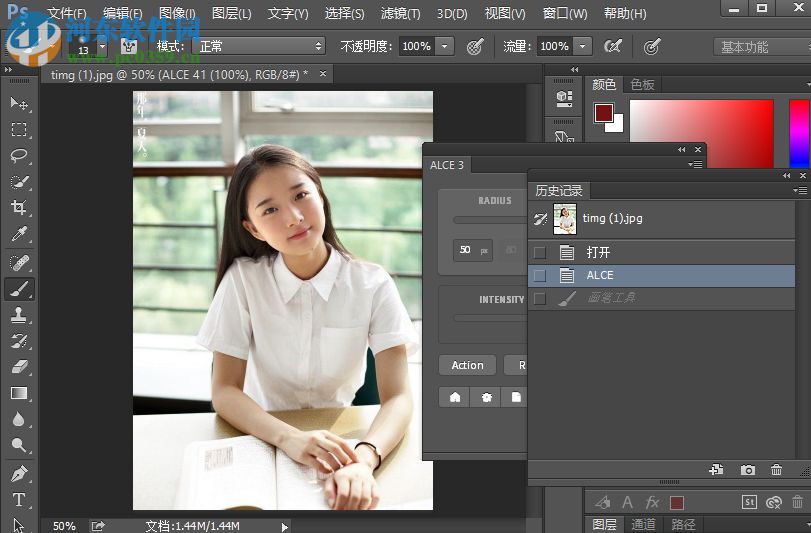
Task: Select the Eraser tool
Action: [19, 367]
